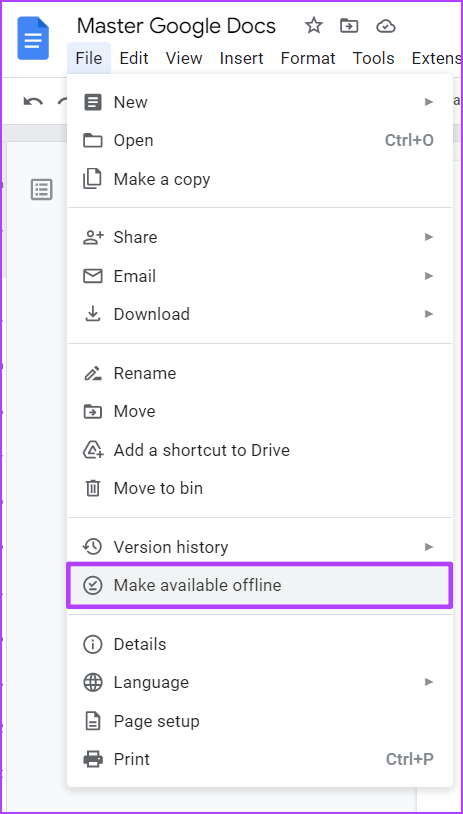Screen dimensions: 463x814
Task: Open the Google Docs home logo
Action: [x=33, y=38]
